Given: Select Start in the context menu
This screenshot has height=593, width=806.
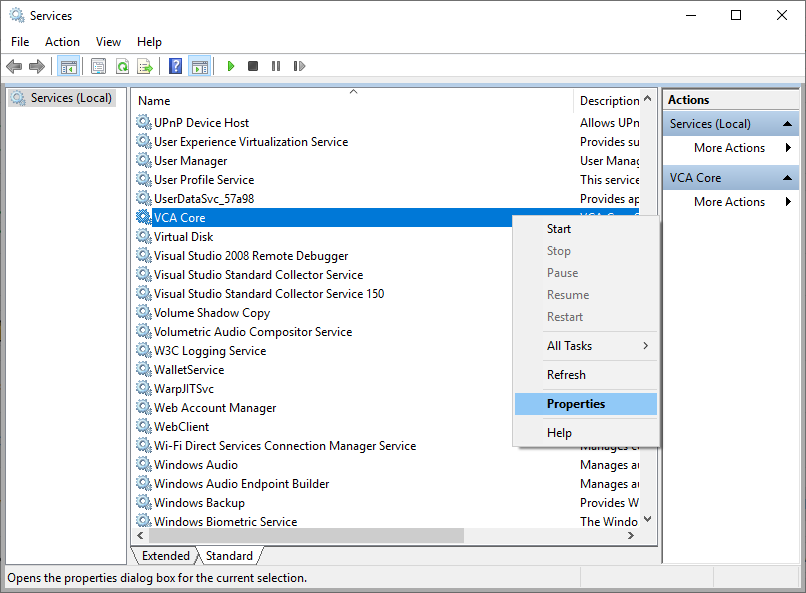Looking at the screenshot, I should tap(559, 229).
